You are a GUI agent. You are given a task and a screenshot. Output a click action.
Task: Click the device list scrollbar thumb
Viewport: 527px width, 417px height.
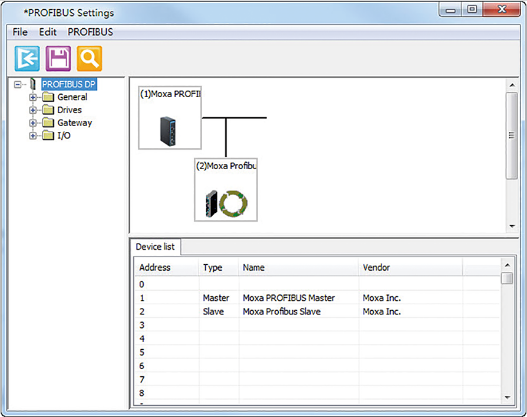(508, 278)
